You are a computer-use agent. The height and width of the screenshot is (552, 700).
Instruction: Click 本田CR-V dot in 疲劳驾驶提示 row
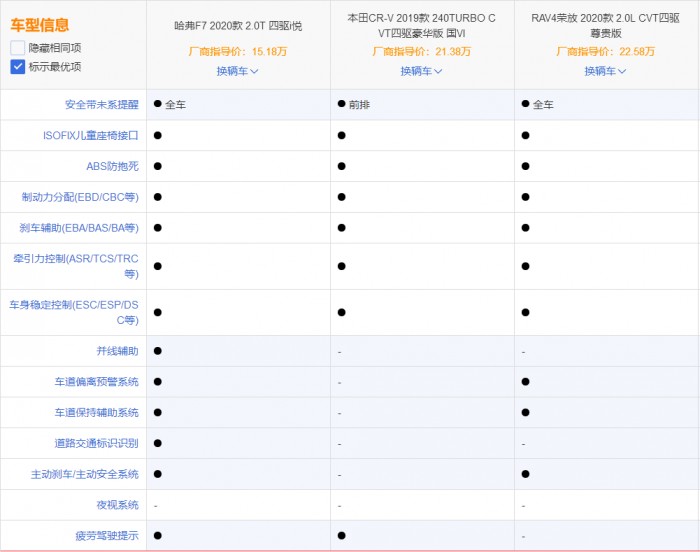[x=342, y=535]
